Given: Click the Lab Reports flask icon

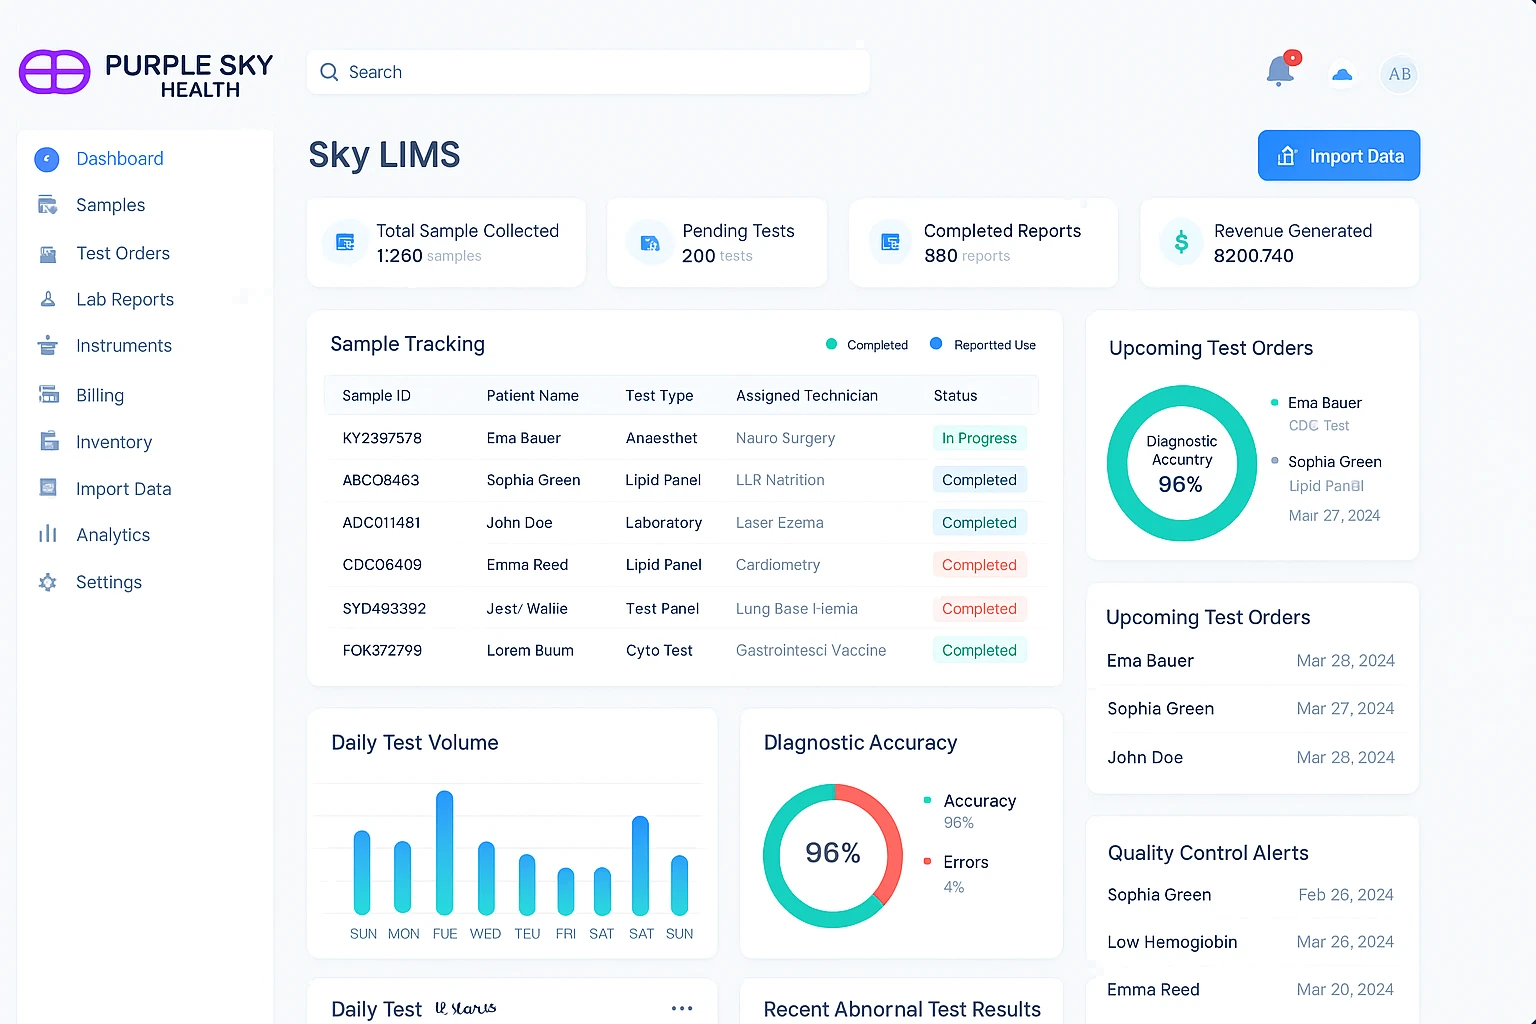Looking at the screenshot, I should coord(47,299).
